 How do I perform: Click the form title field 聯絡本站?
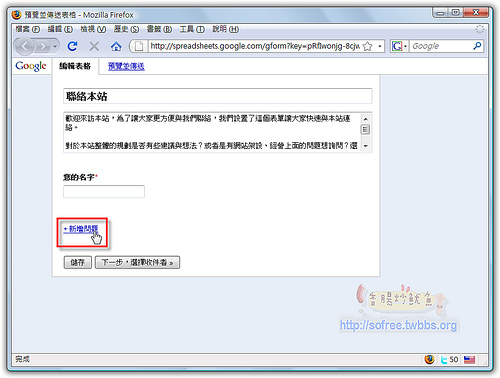(217, 96)
